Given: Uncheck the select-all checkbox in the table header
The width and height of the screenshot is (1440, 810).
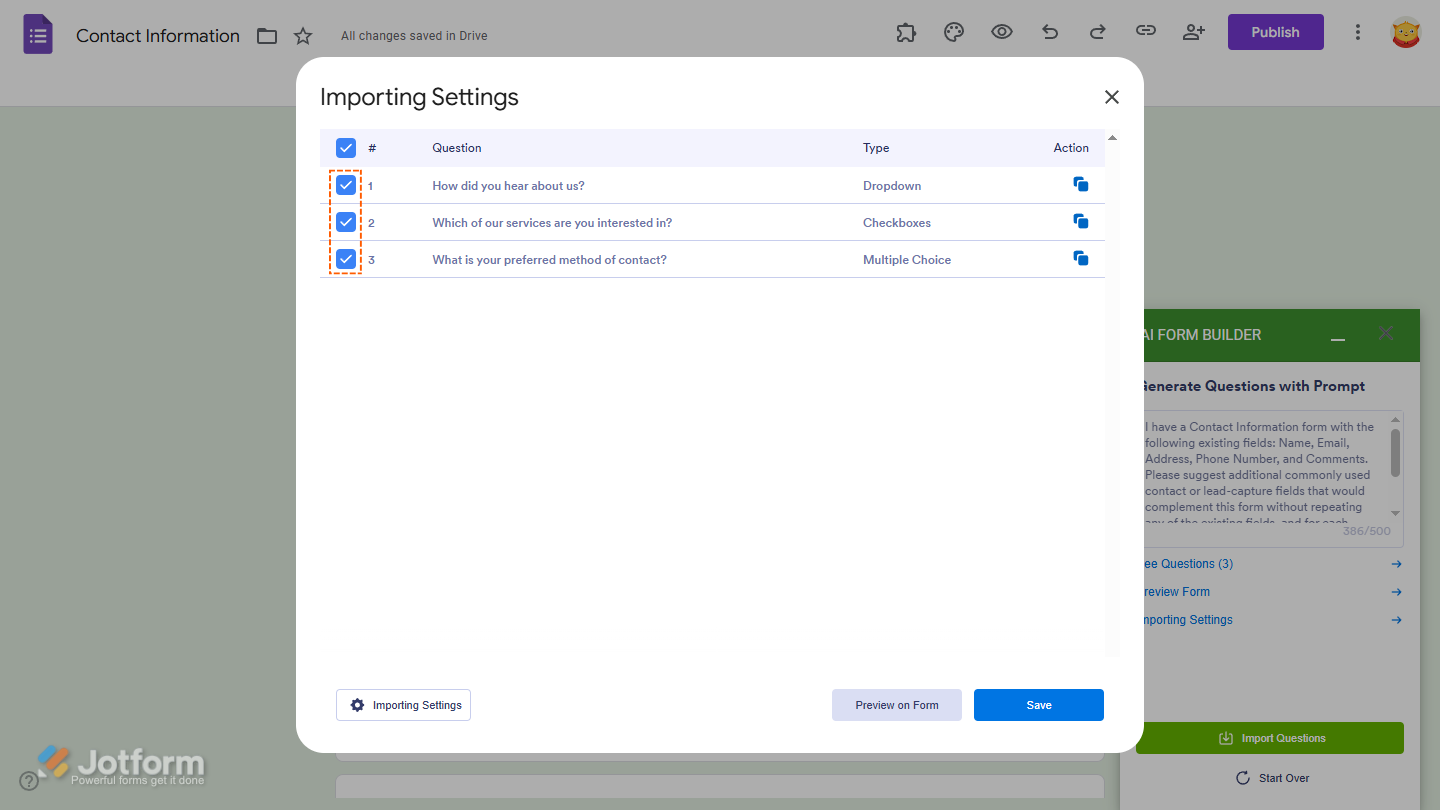Looking at the screenshot, I should coord(345,147).
